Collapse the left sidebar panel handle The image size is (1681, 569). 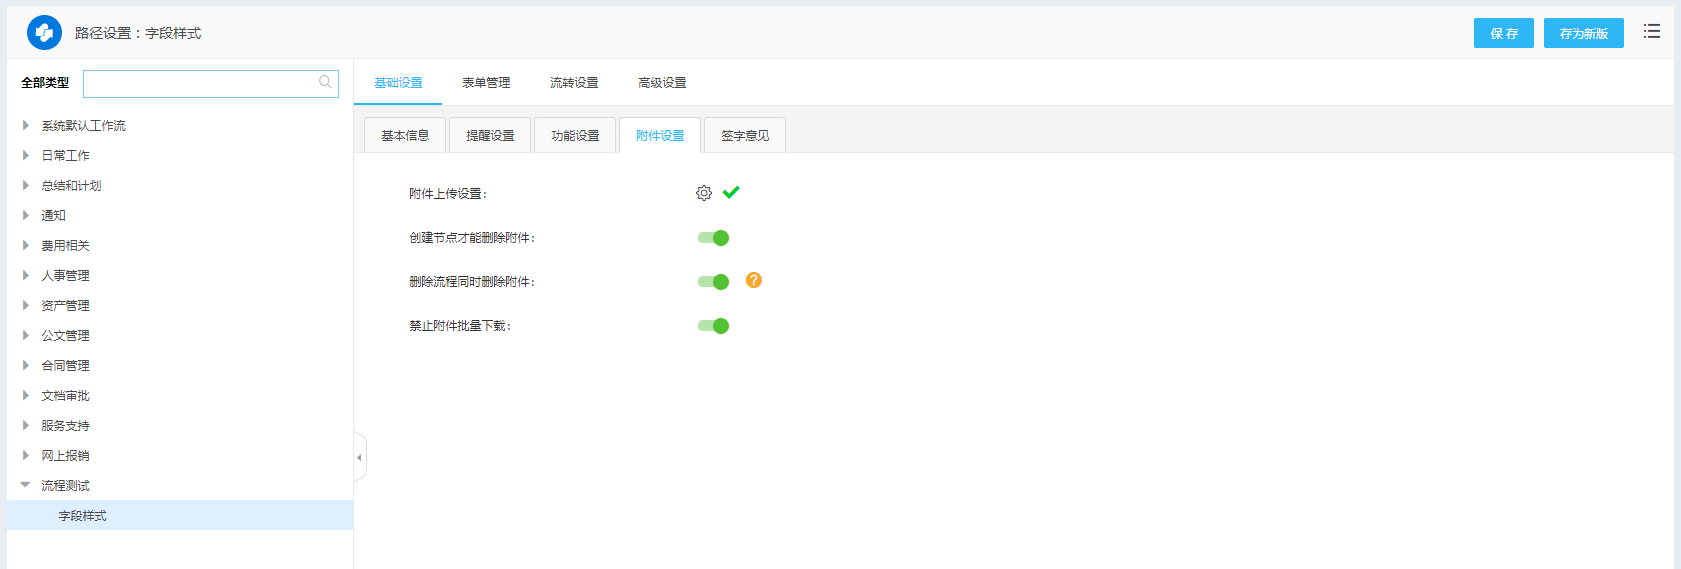click(x=359, y=458)
